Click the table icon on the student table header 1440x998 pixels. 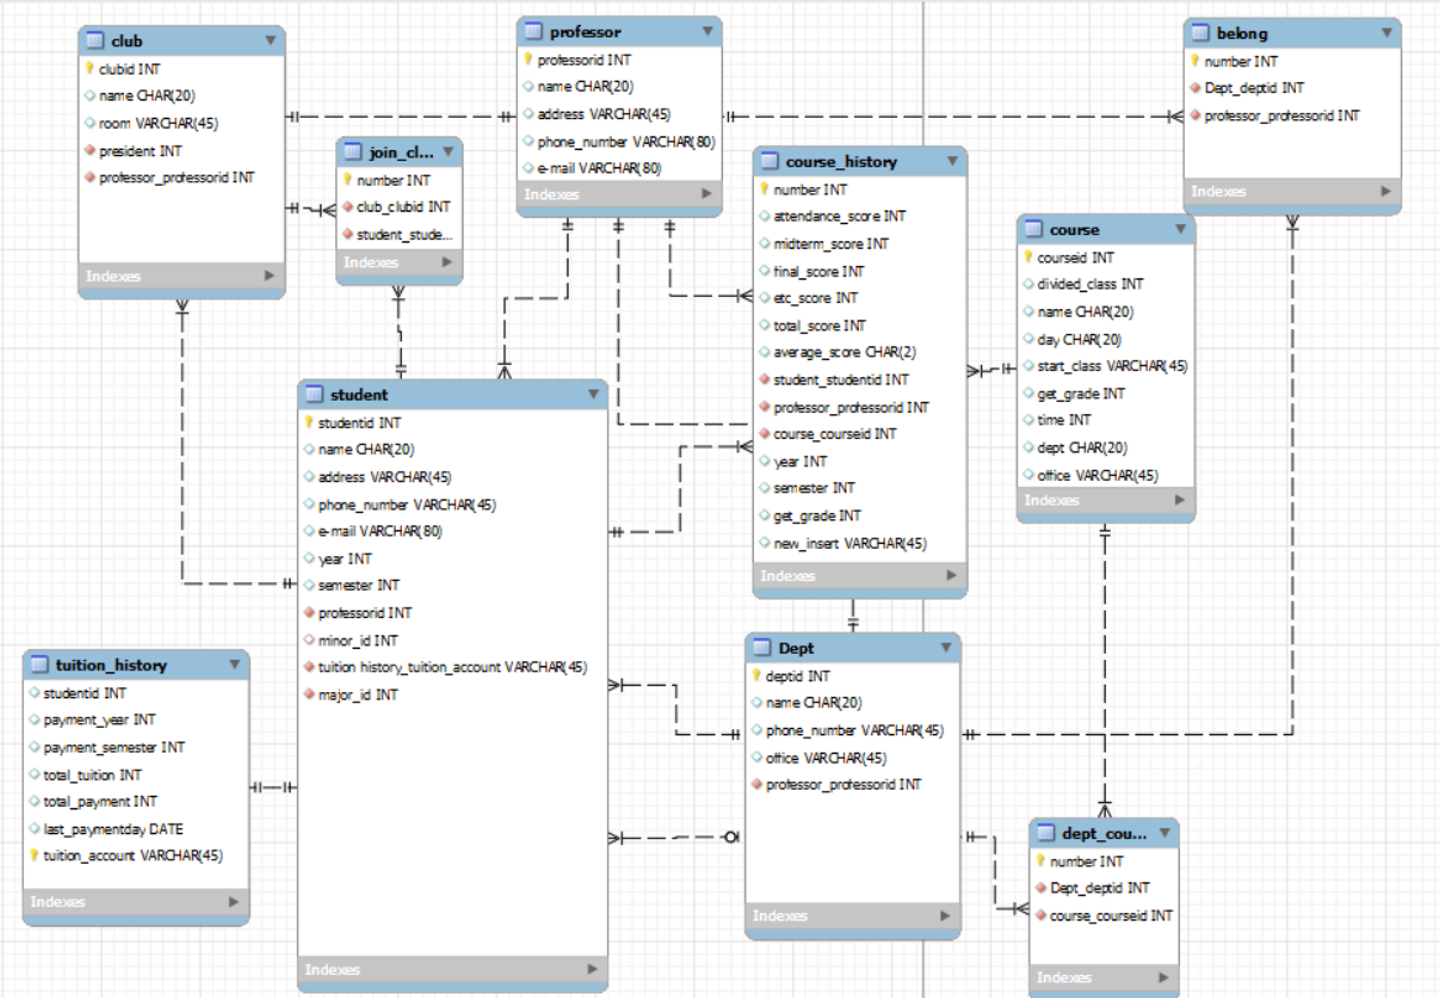click(314, 395)
